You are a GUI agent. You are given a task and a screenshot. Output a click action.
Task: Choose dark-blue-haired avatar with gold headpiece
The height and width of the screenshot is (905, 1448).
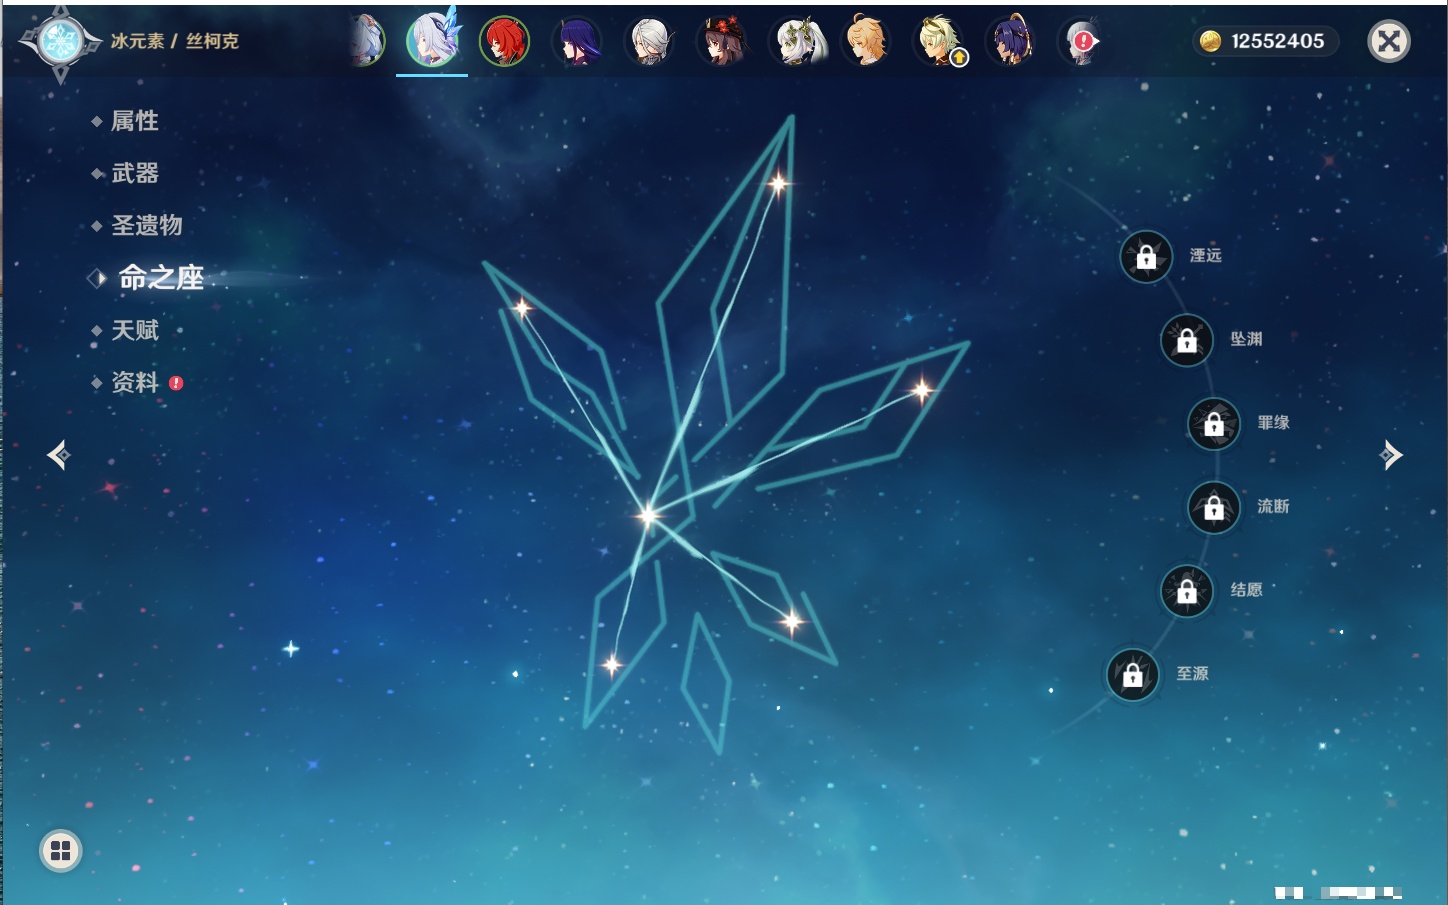[x=1011, y=41]
